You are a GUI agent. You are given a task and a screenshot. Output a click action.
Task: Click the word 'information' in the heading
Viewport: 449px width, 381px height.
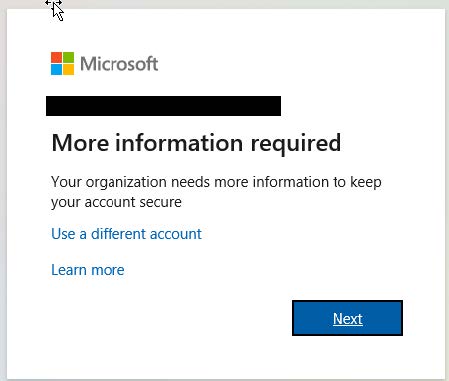179,143
